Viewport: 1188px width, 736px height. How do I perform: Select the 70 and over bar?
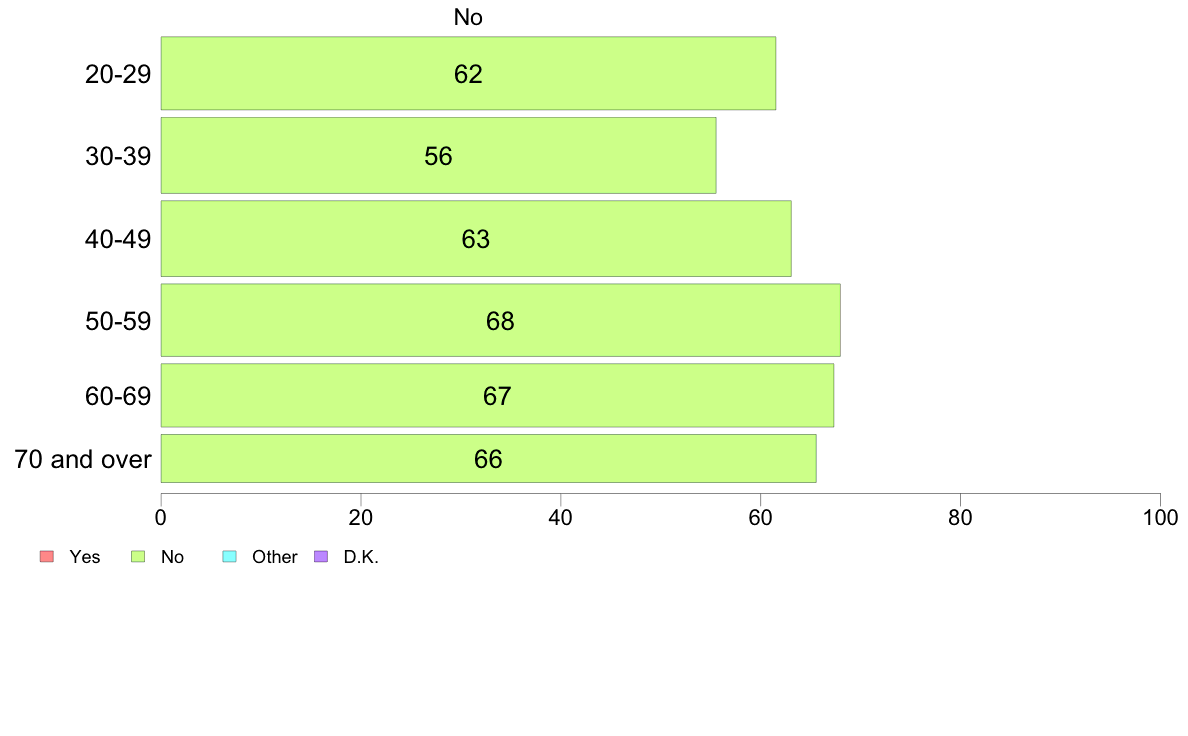[489, 459]
